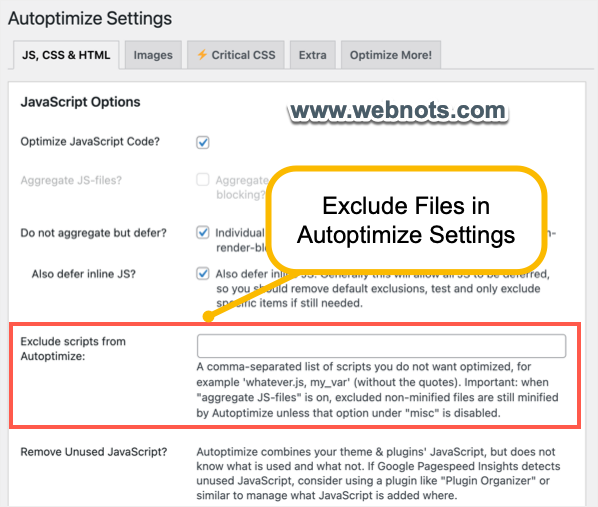The width and height of the screenshot is (598, 507).
Task: Enable the Aggregate JS-files checkbox
Action: pyautogui.click(x=203, y=179)
